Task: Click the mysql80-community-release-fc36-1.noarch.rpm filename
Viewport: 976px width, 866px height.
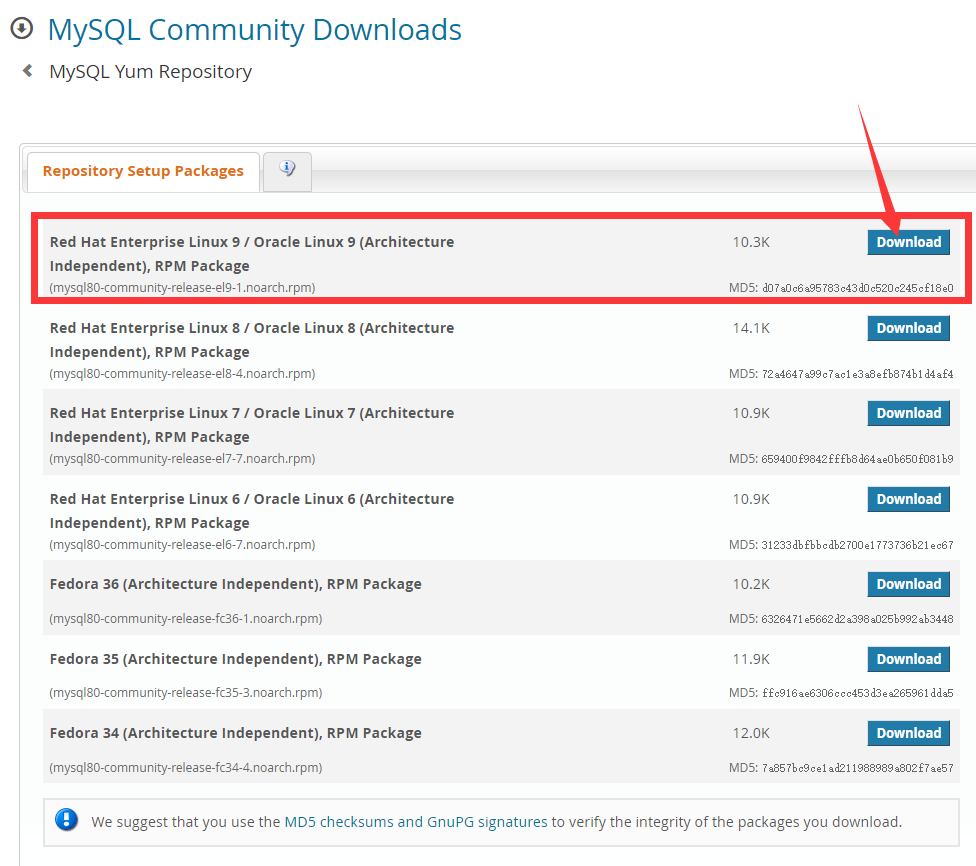Action: (186, 619)
